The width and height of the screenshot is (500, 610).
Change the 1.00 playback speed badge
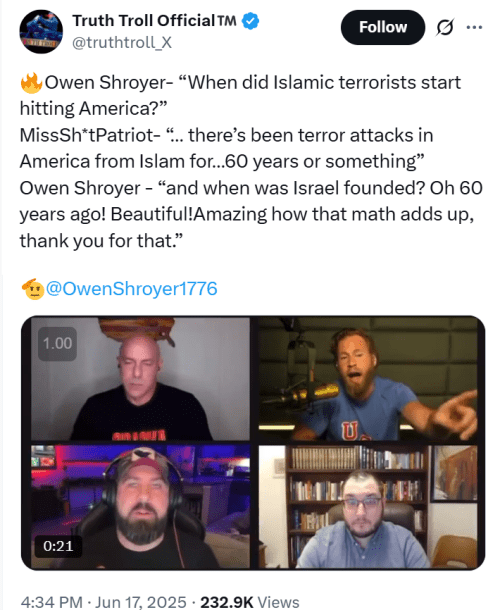(x=57, y=344)
